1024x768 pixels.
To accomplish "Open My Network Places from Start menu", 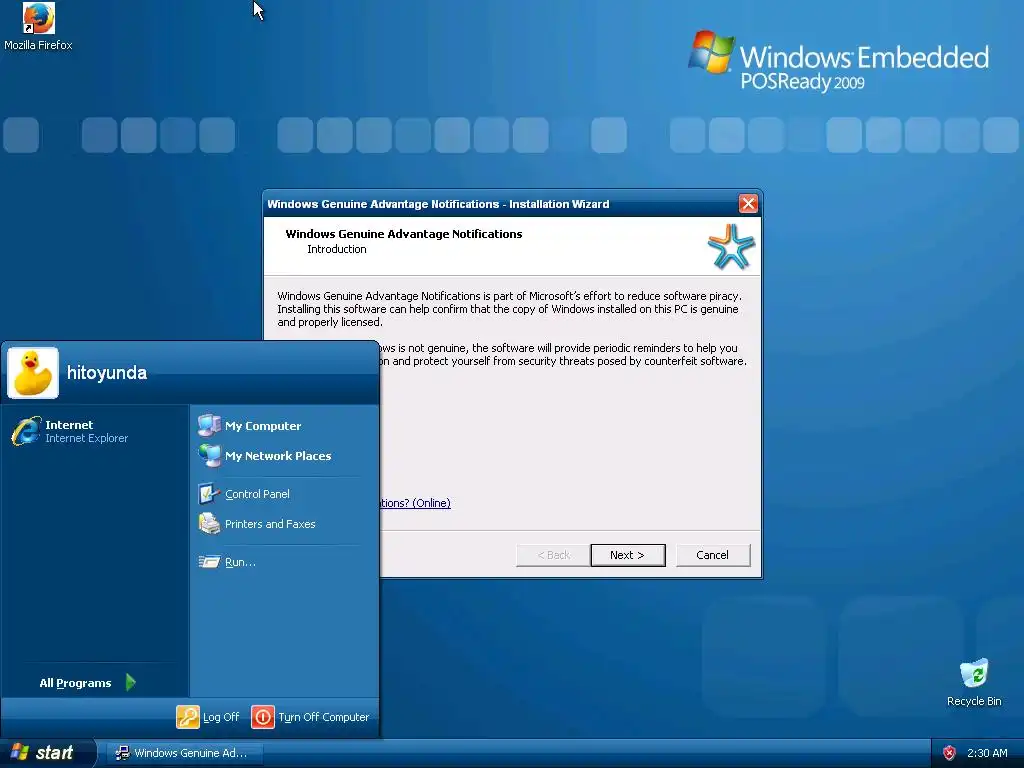I will point(278,456).
